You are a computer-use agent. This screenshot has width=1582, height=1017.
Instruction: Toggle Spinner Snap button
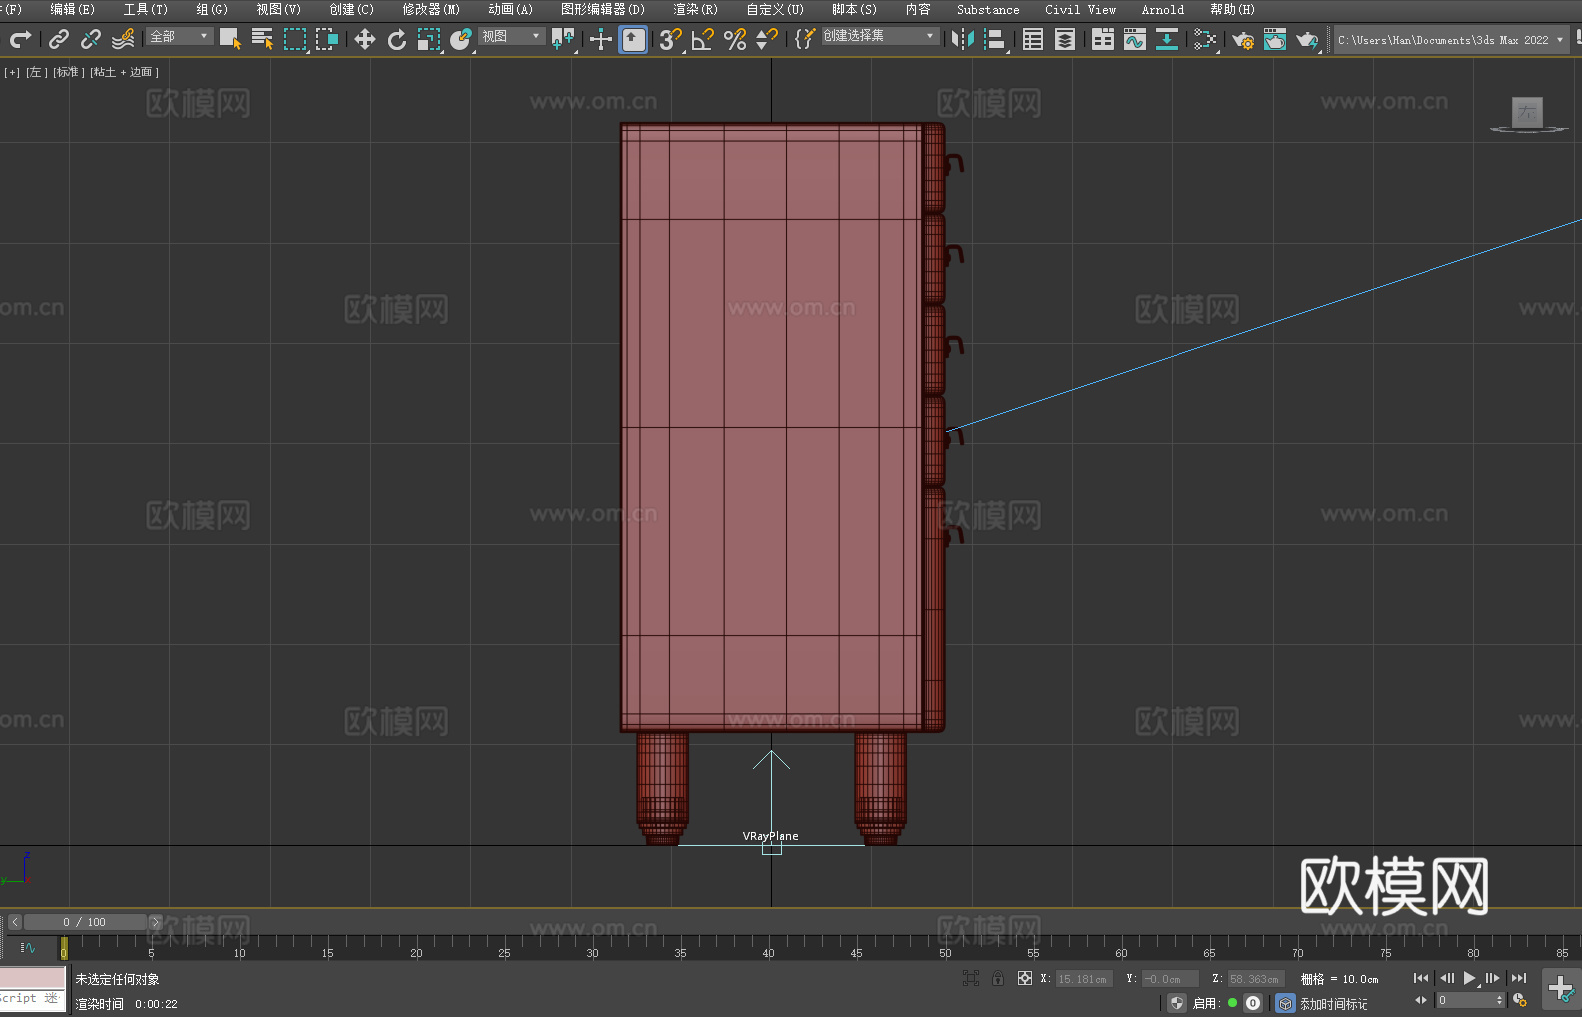pos(767,39)
